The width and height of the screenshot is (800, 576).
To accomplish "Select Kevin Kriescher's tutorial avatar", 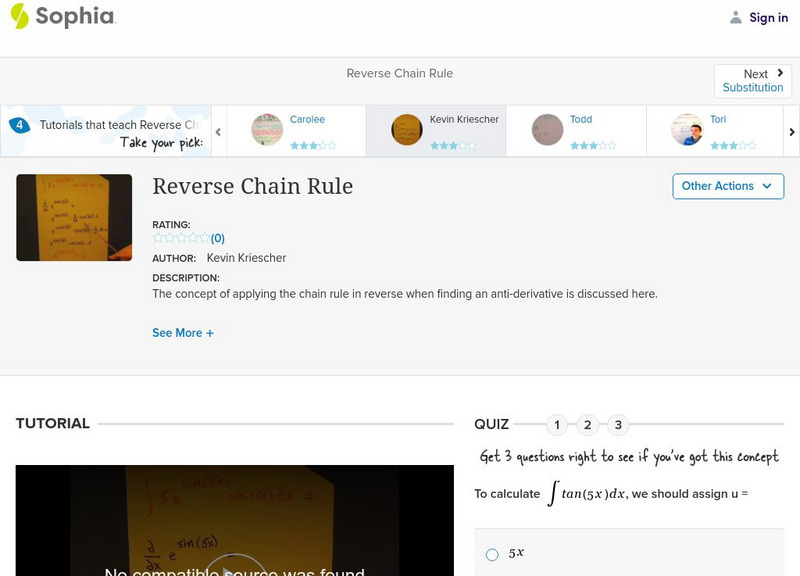I will point(406,130).
